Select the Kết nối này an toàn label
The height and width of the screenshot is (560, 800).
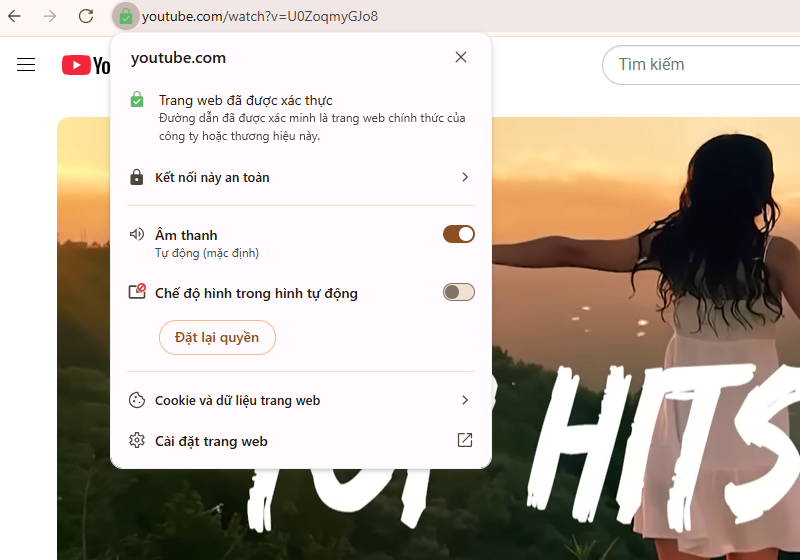[x=212, y=177]
